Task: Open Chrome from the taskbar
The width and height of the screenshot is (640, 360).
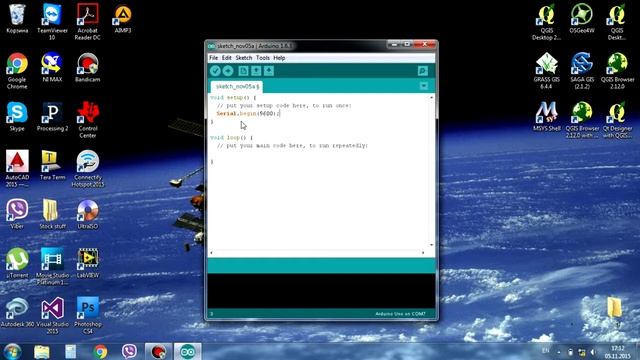Action: point(100,351)
